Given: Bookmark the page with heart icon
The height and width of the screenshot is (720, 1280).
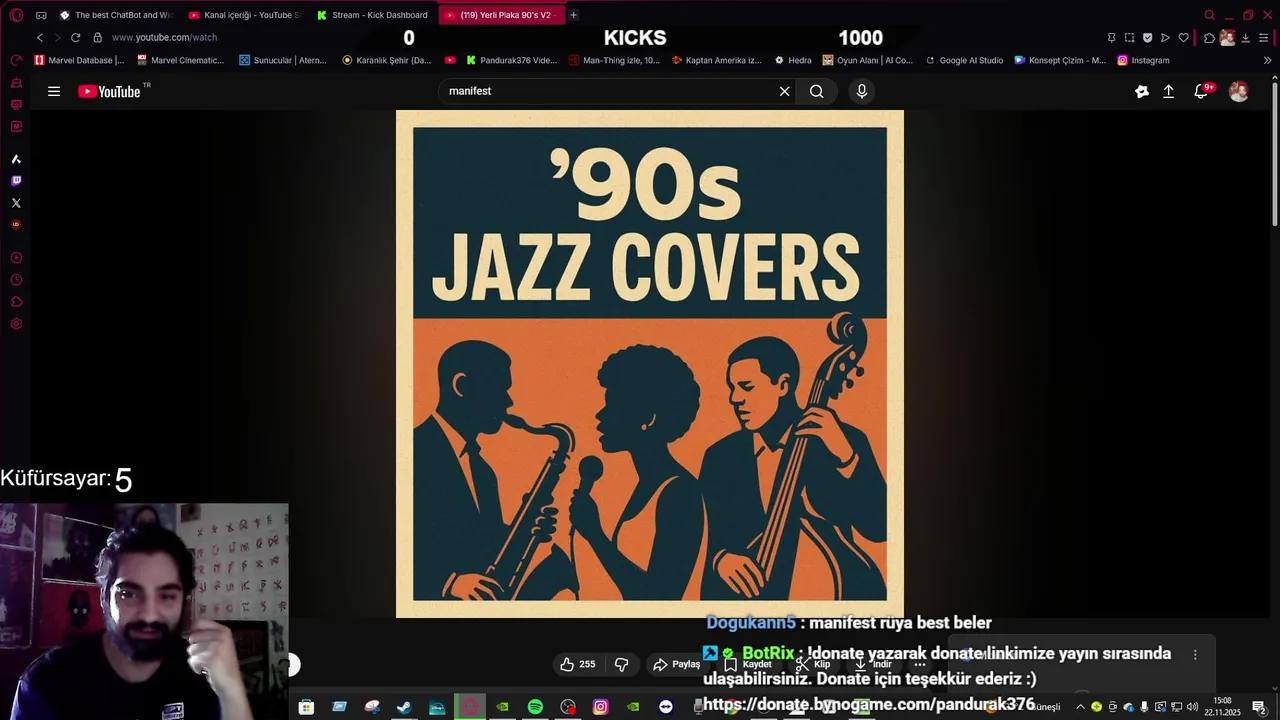Looking at the screenshot, I should (x=1184, y=37).
